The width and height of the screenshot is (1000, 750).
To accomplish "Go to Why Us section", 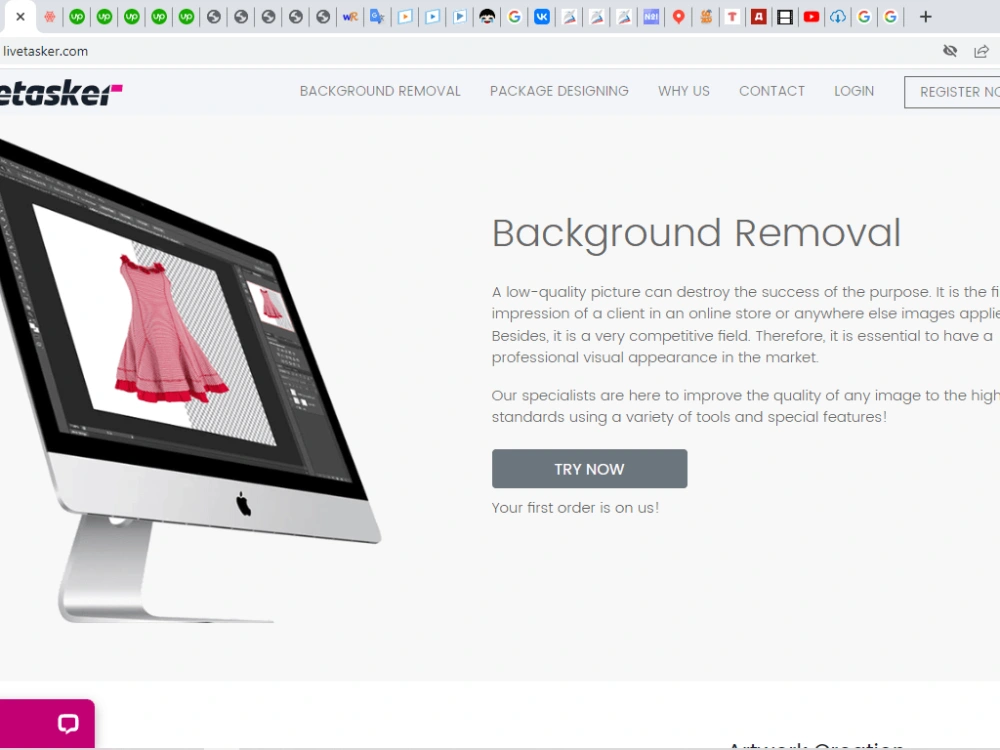I will [x=684, y=91].
